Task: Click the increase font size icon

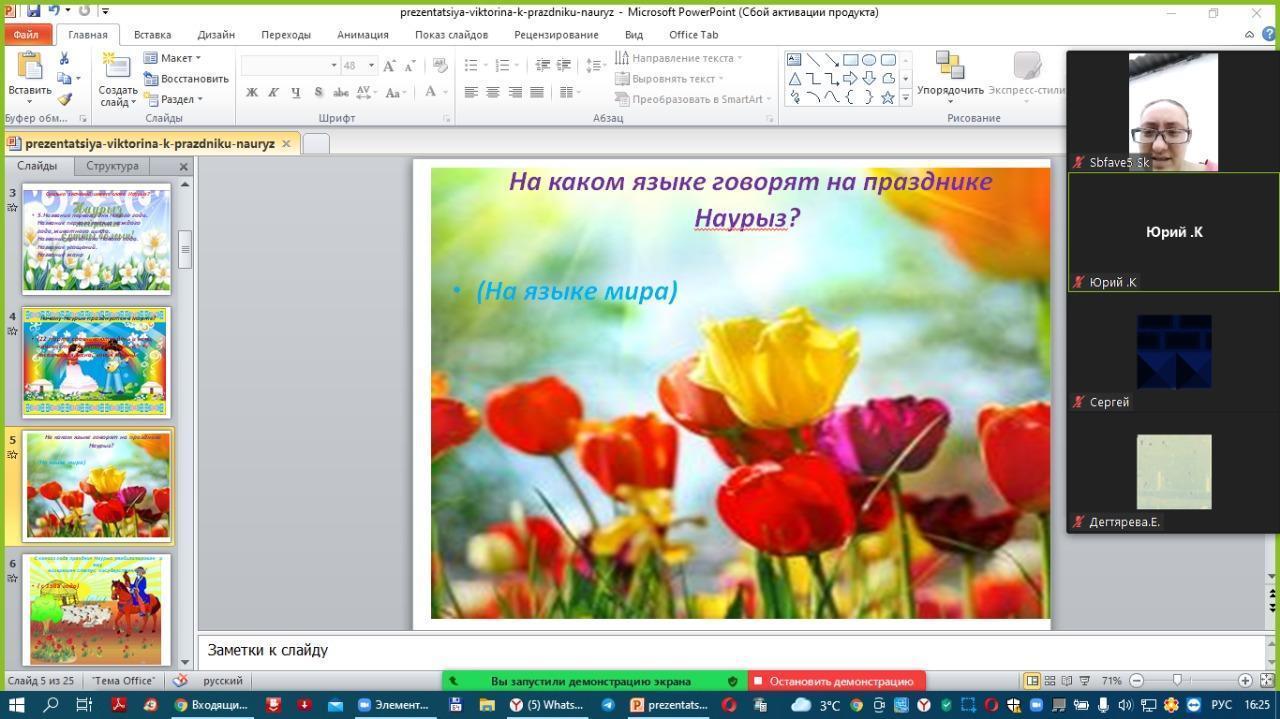Action: [x=390, y=65]
